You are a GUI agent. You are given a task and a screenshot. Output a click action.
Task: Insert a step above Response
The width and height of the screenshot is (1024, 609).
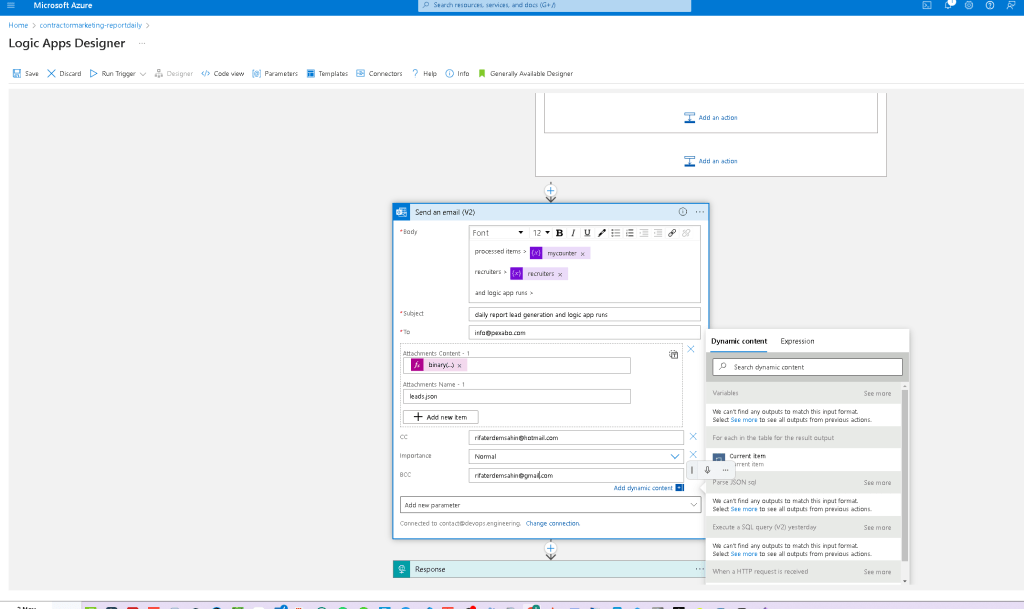(551, 548)
